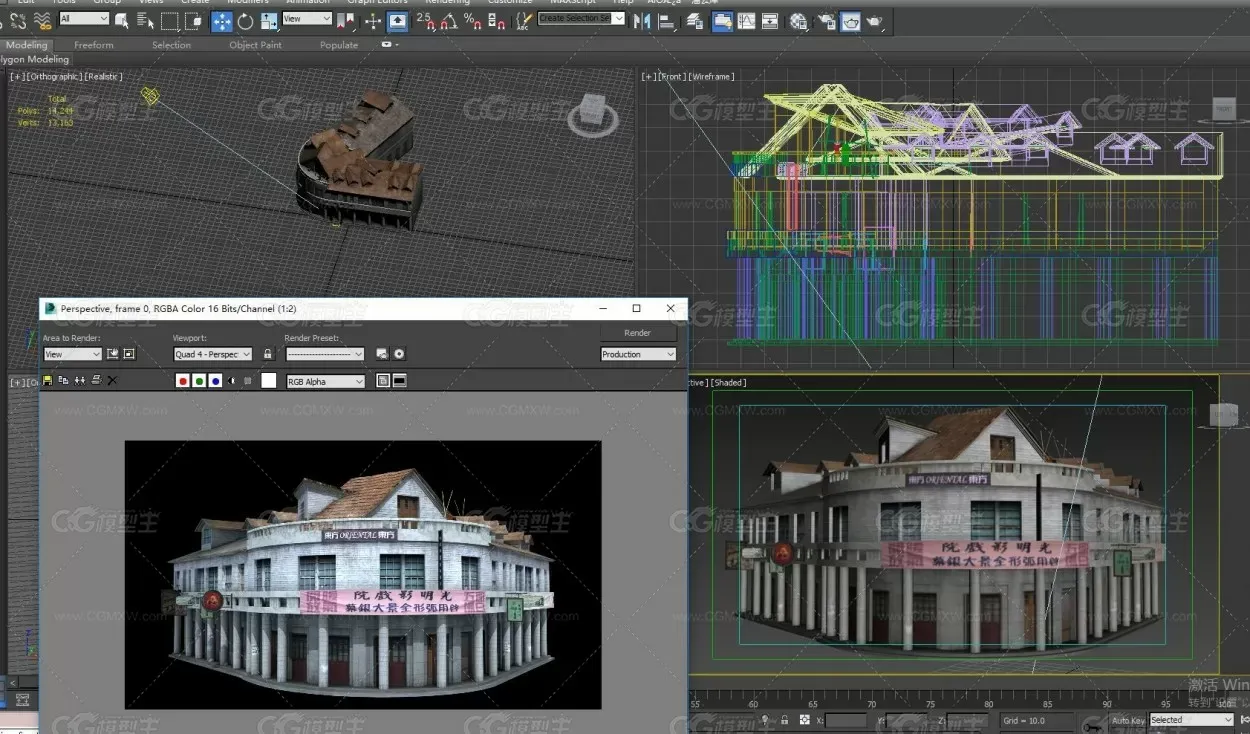Save the rendered image
The image size is (1250, 734).
pyautogui.click(x=47, y=381)
